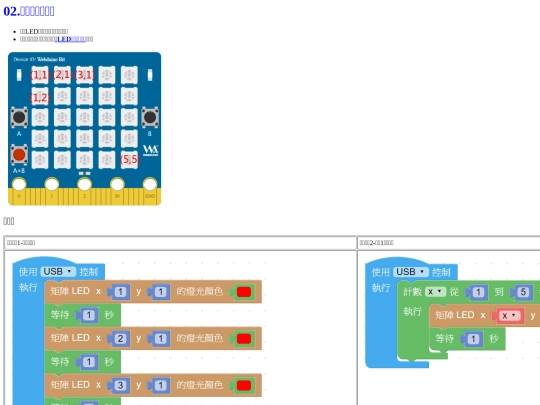Click the pin hole above the GND pin
The height and width of the screenshot is (405, 540).
click(x=150, y=184)
